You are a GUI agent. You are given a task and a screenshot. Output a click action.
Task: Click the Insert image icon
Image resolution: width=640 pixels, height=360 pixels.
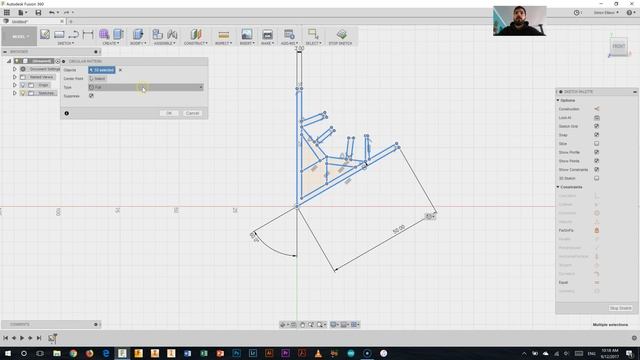247,34
